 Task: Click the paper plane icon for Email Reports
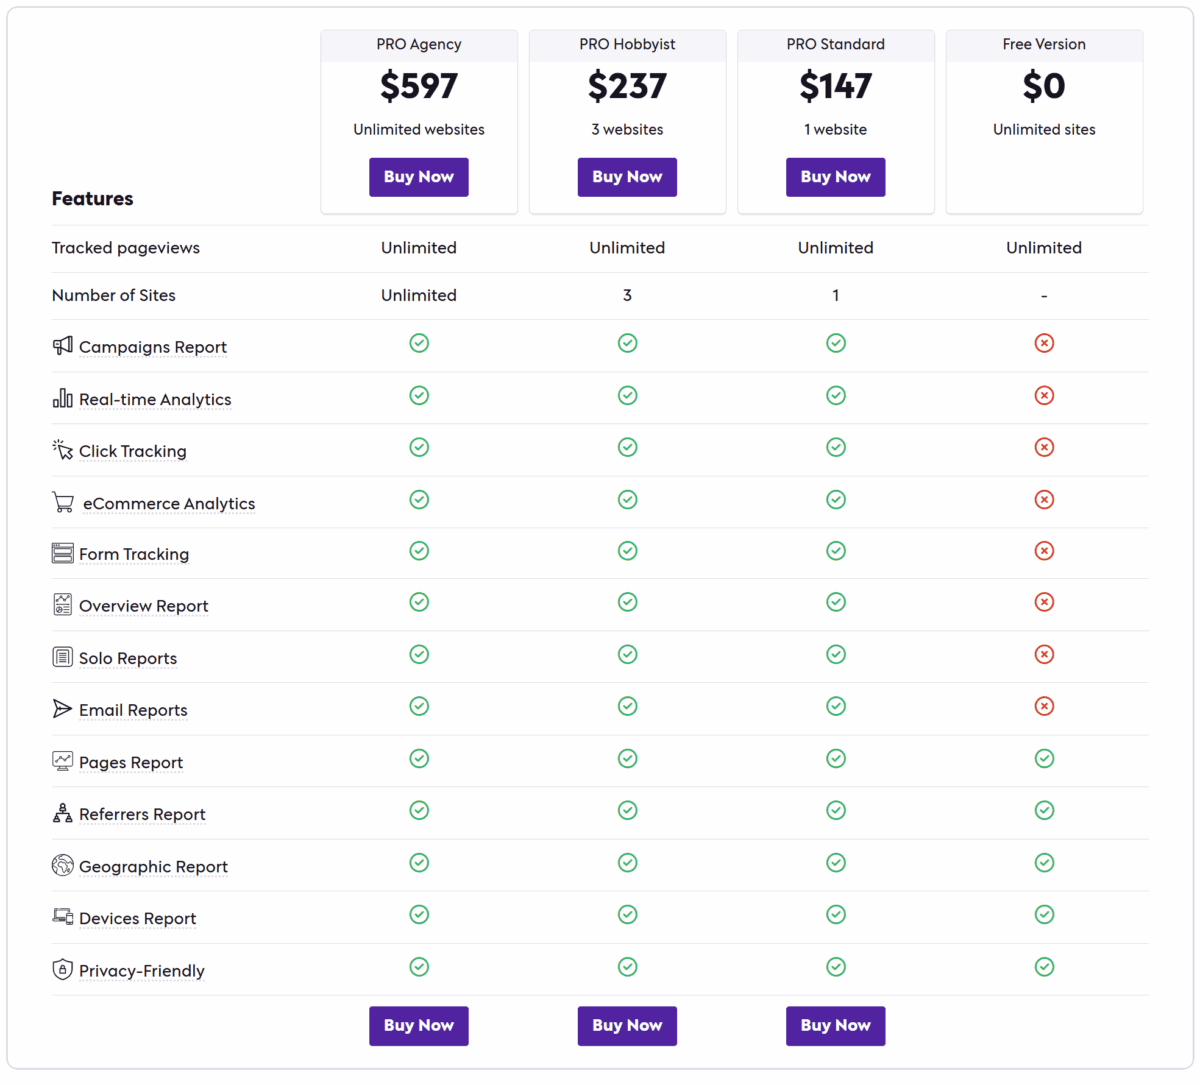[63, 709]
